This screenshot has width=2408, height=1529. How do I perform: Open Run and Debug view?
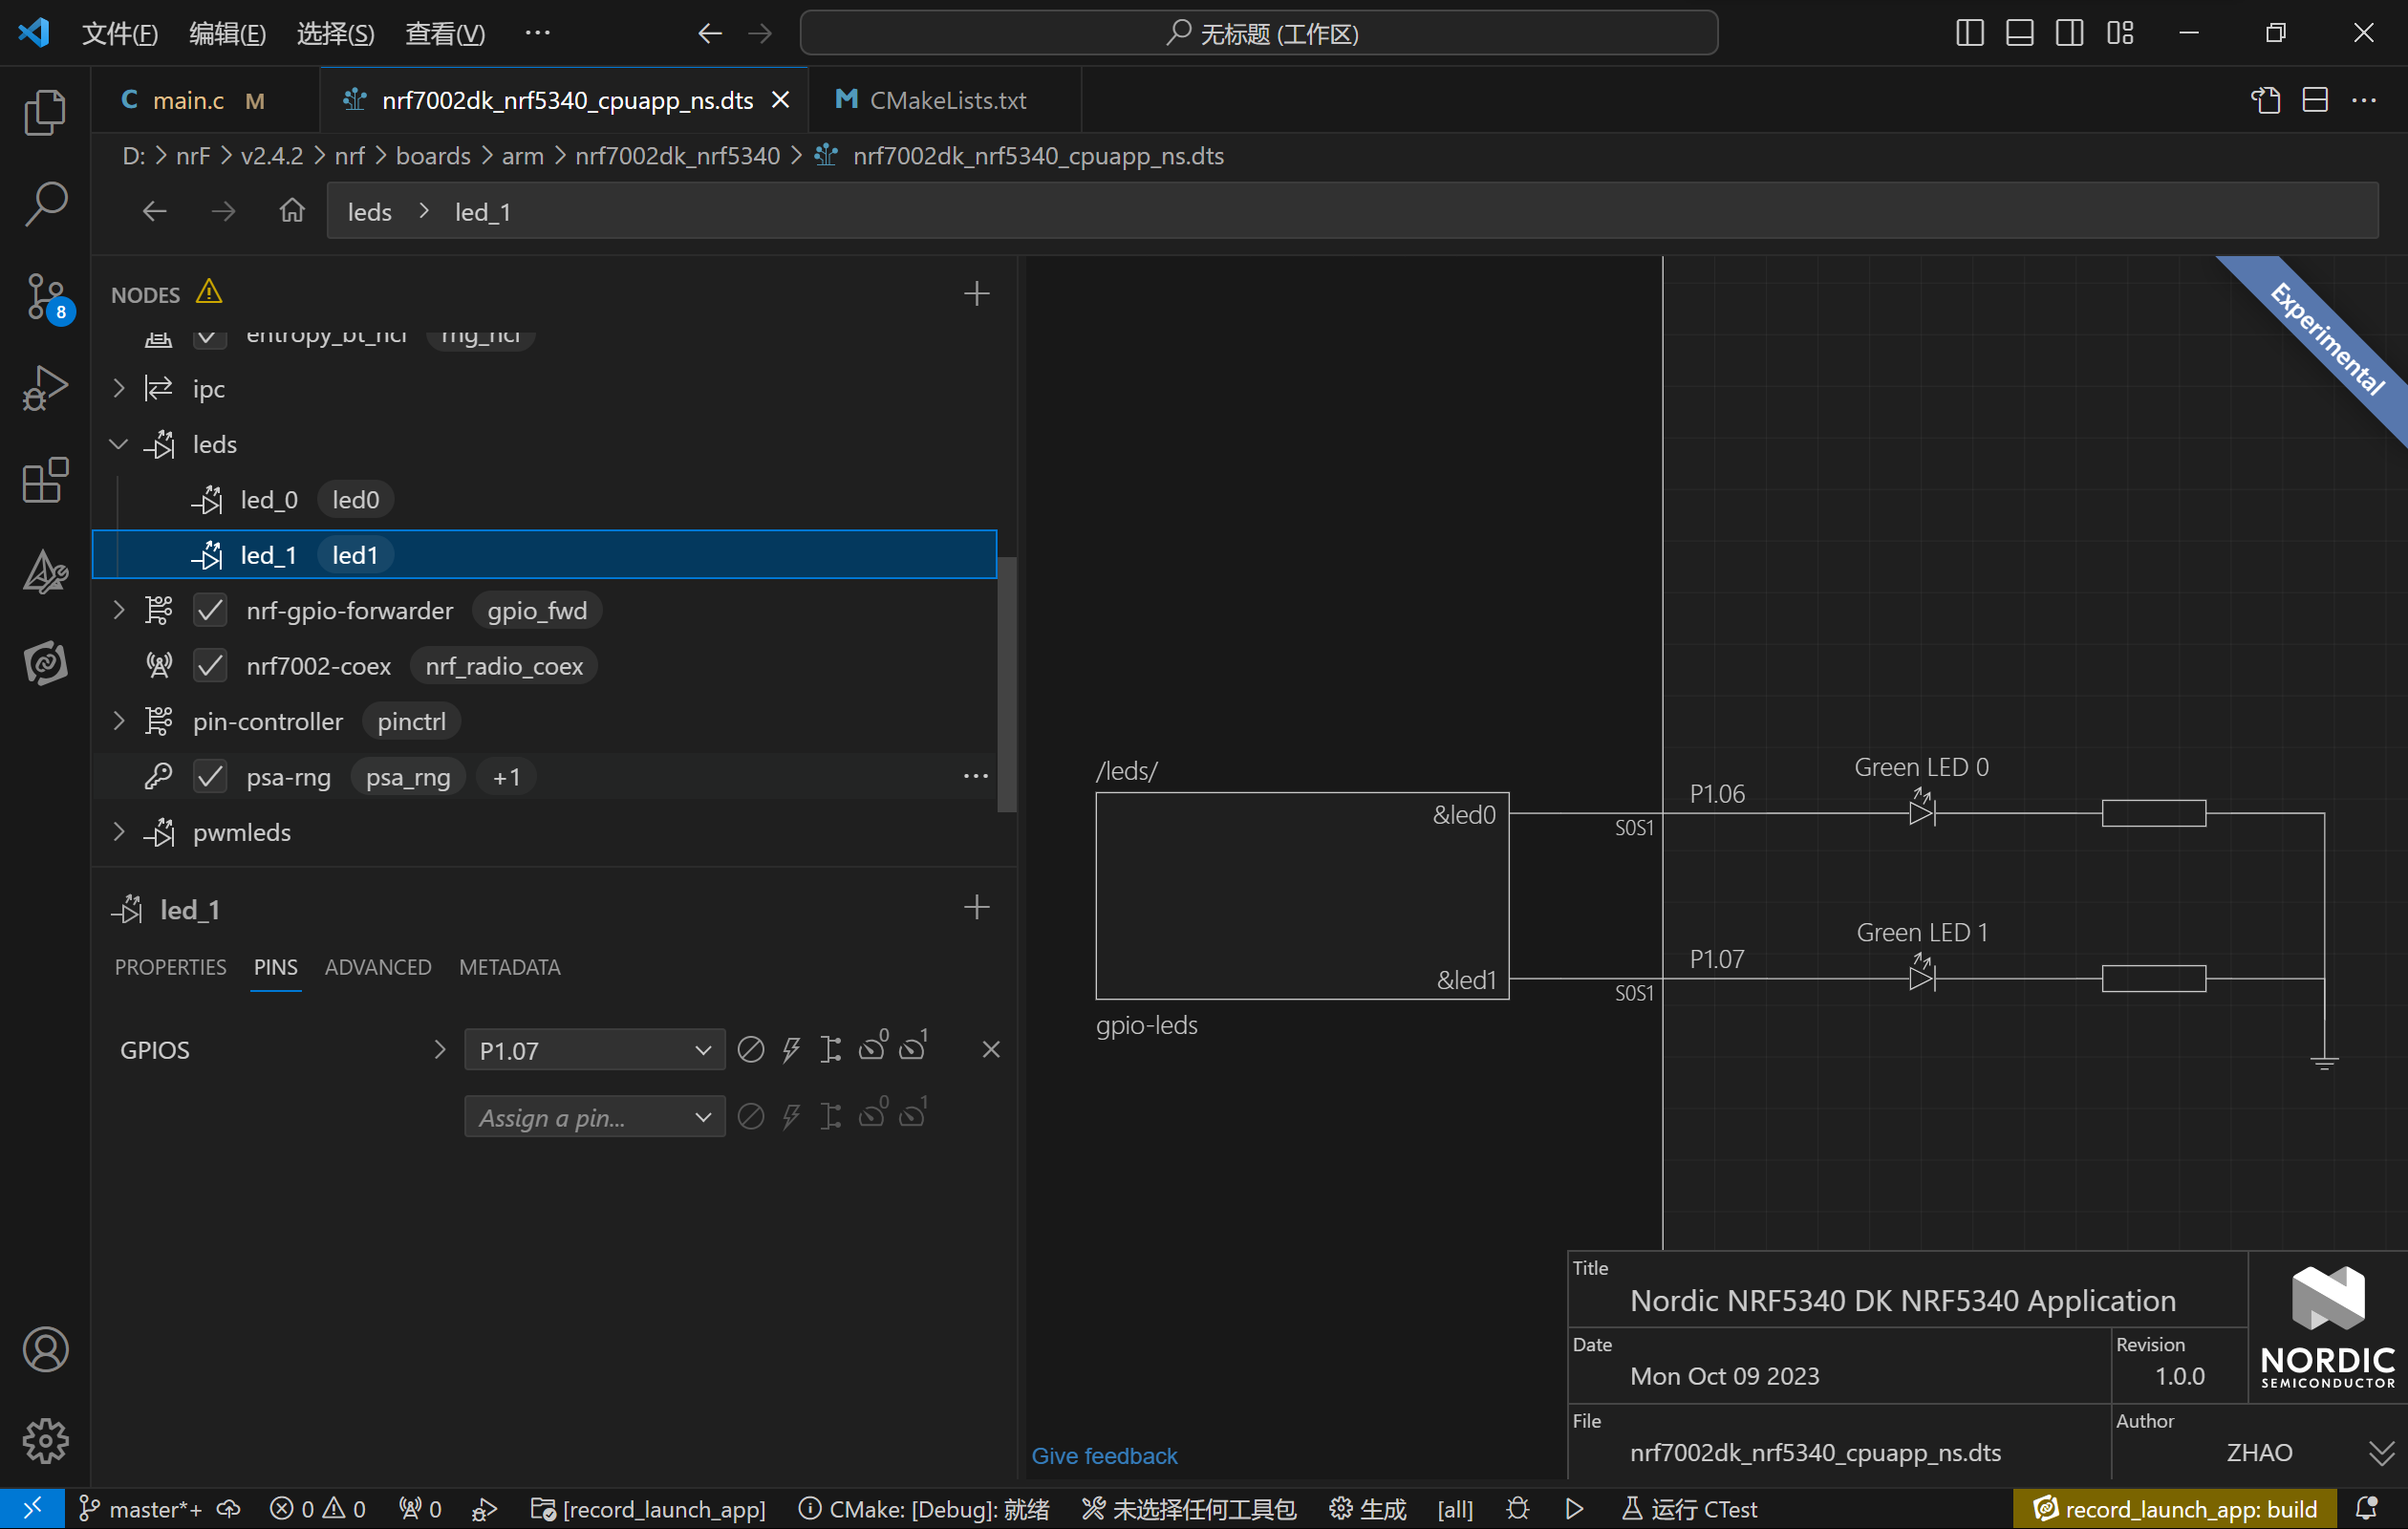tap(45, 388)
